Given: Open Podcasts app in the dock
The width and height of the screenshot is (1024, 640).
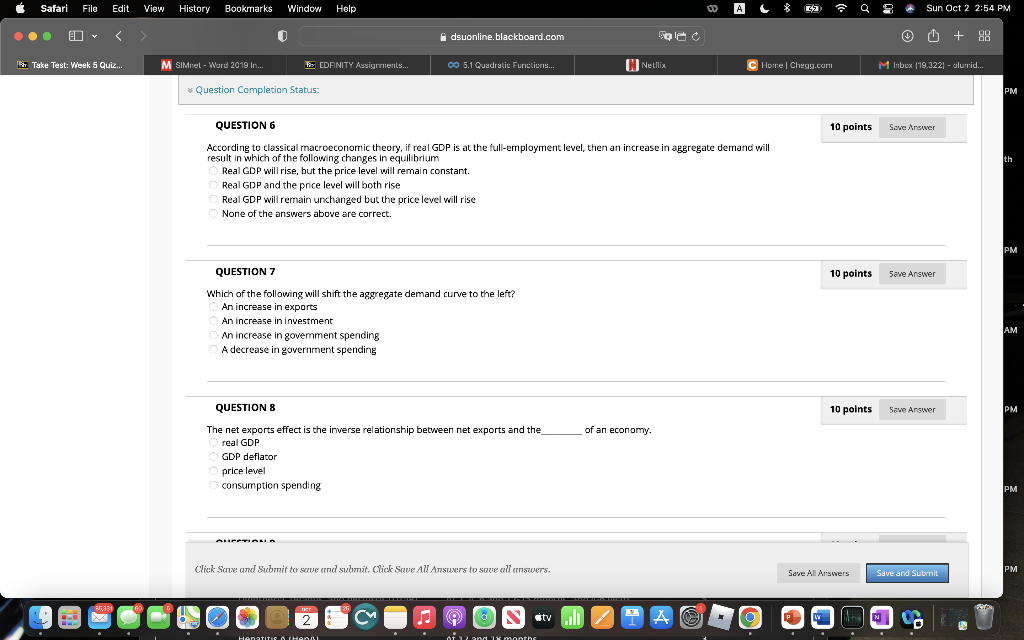Looking at the screenshot, I should [454, 616].
